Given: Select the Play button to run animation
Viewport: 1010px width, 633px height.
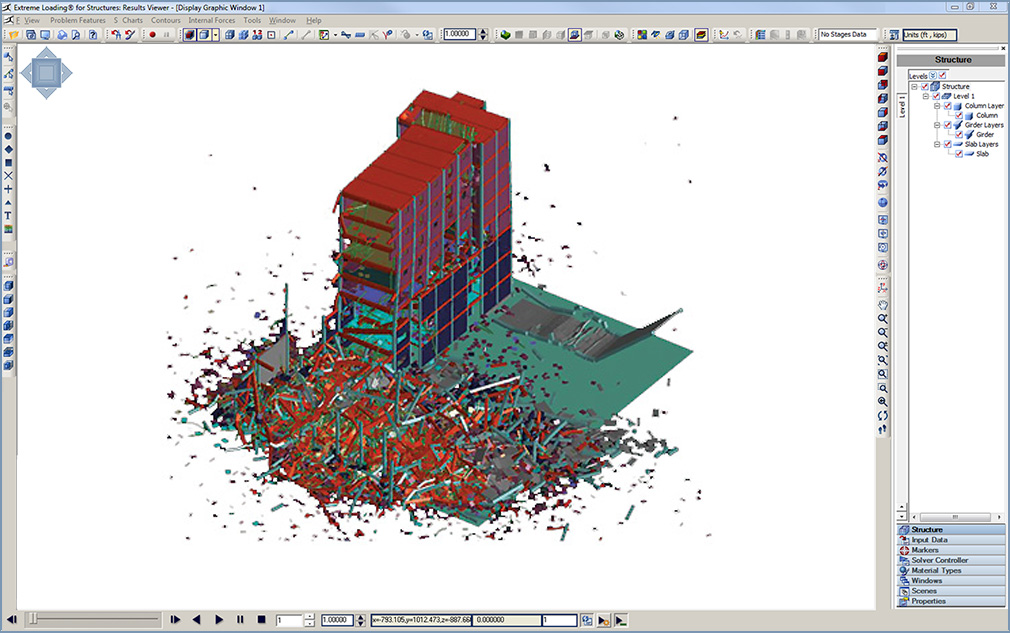Looking at the screenshot, I should 218,620.
